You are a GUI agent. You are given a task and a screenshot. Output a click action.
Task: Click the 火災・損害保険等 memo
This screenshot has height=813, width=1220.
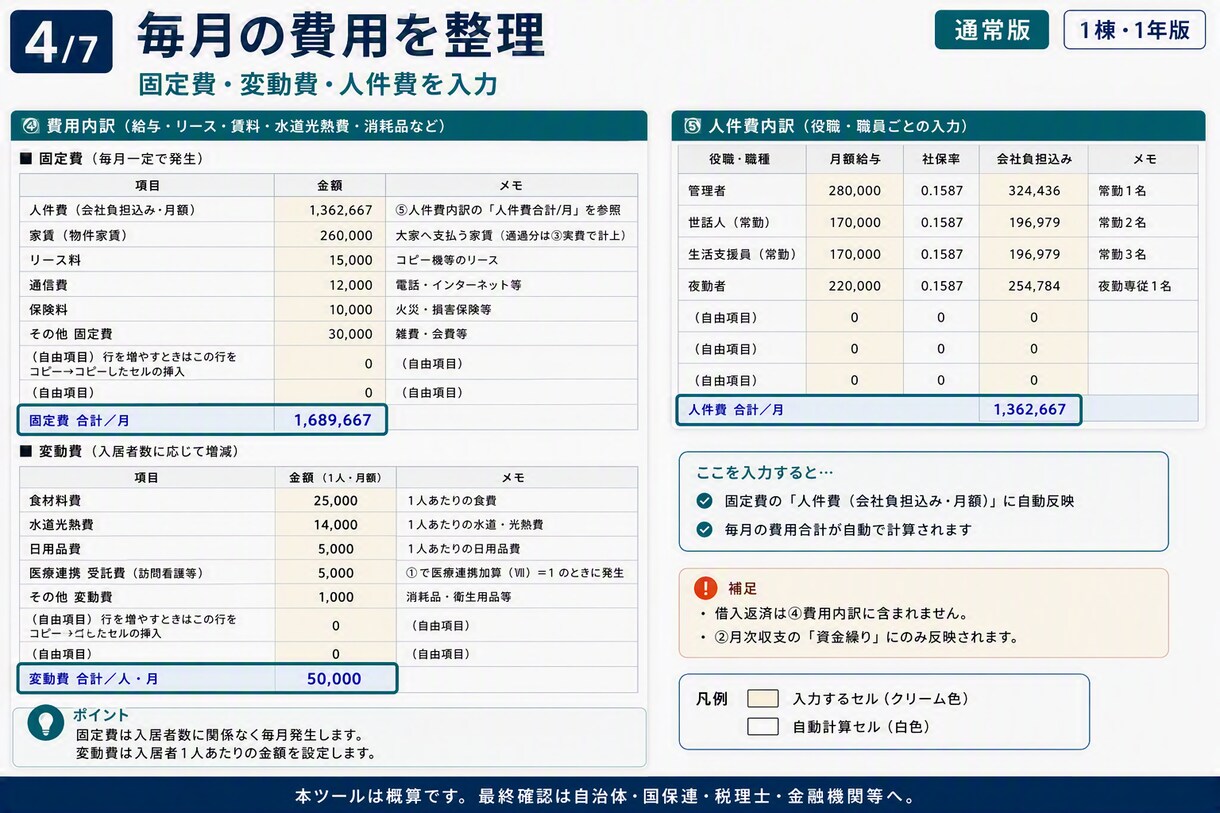pyautogui.click(x=444, y=309)
